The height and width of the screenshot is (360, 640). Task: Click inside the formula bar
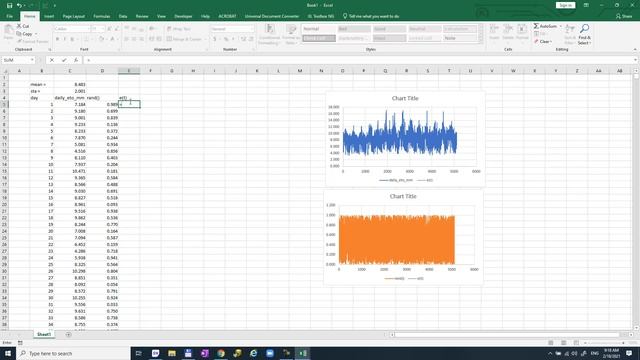pos(359,60)
